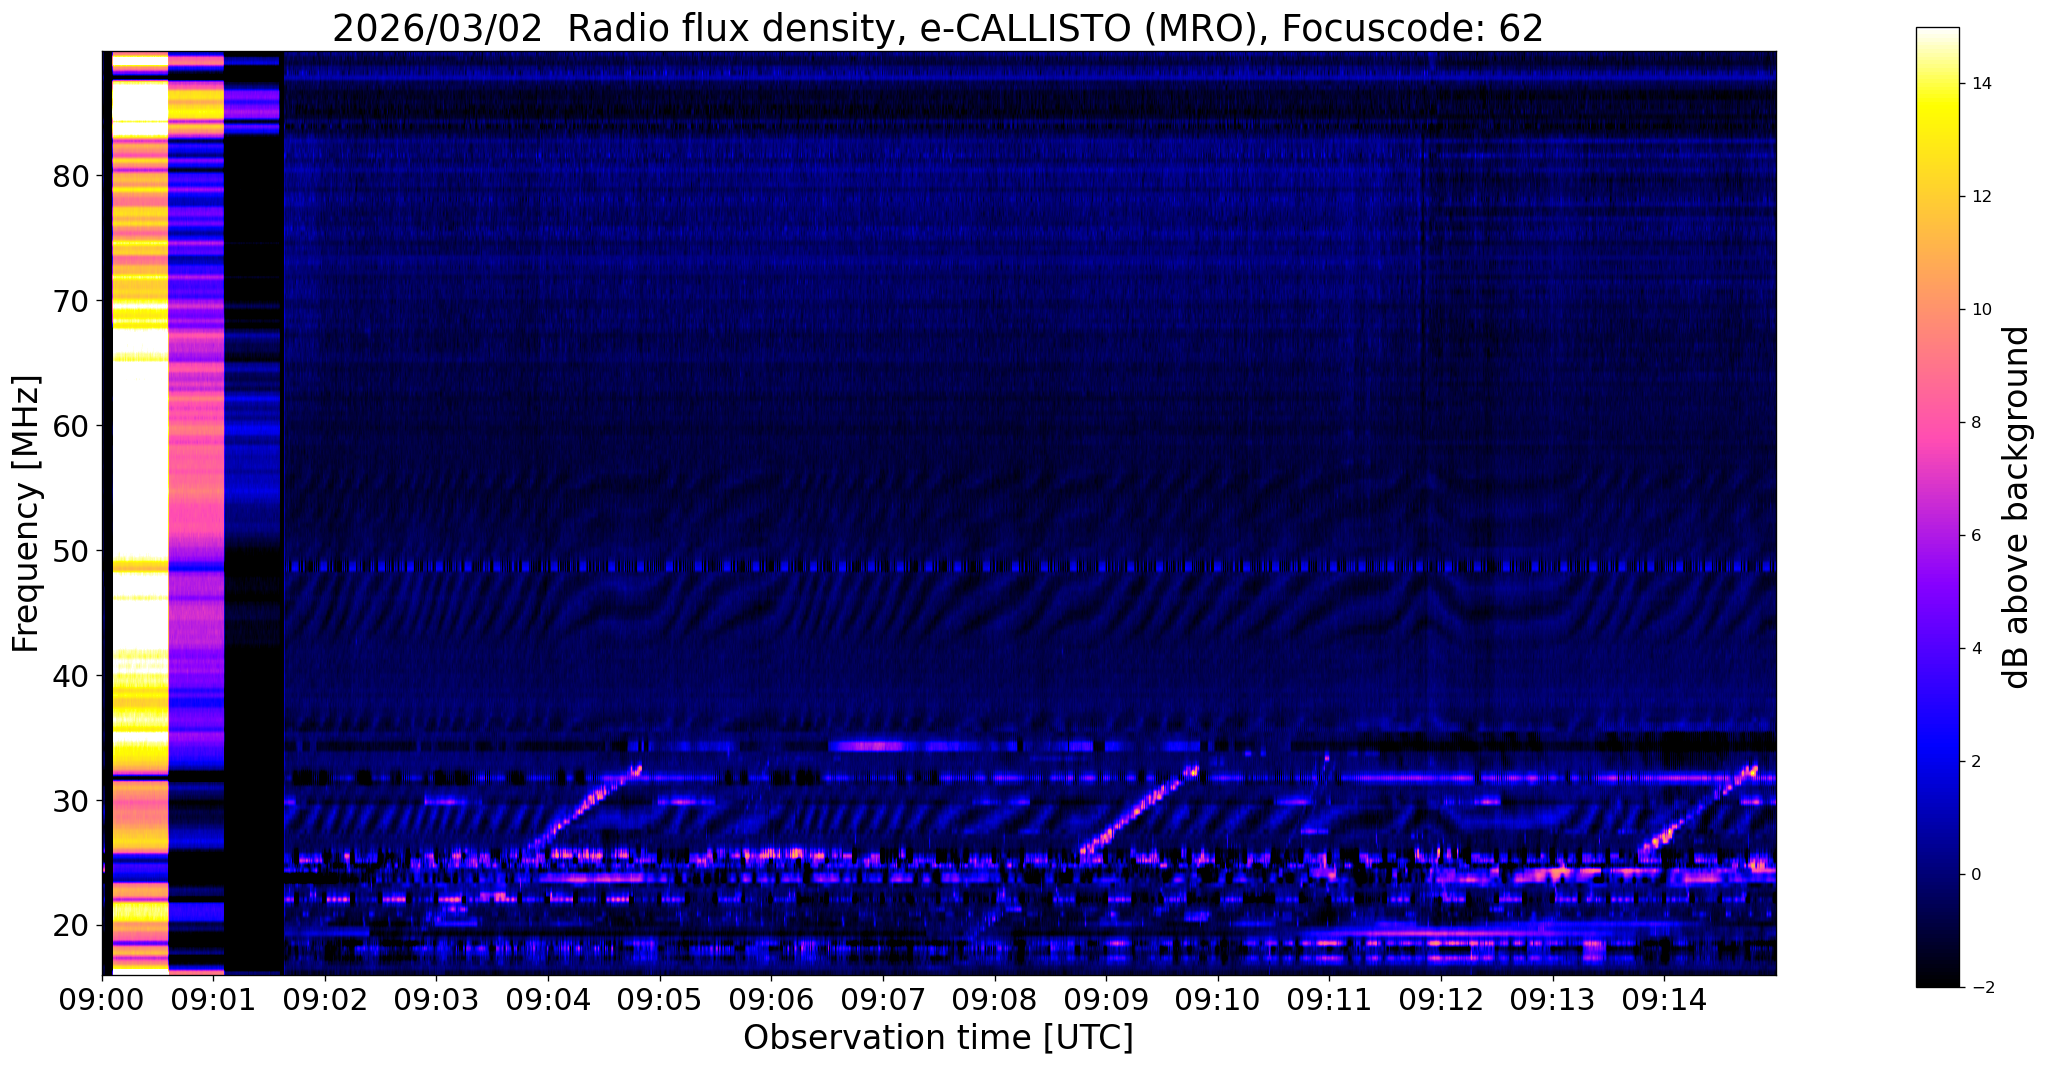Click the 09:09 time tick label
The width and height of the screenshot is (2047, 1067).
(1106, 999)
